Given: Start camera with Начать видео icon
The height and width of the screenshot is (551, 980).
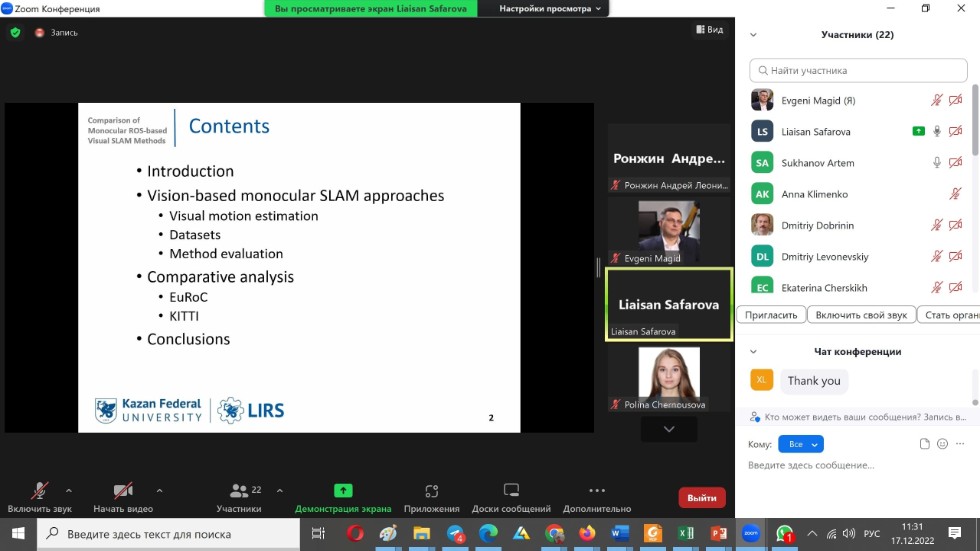Looking at the screenshot, I should pyautogui.click(x=123, y=491).
